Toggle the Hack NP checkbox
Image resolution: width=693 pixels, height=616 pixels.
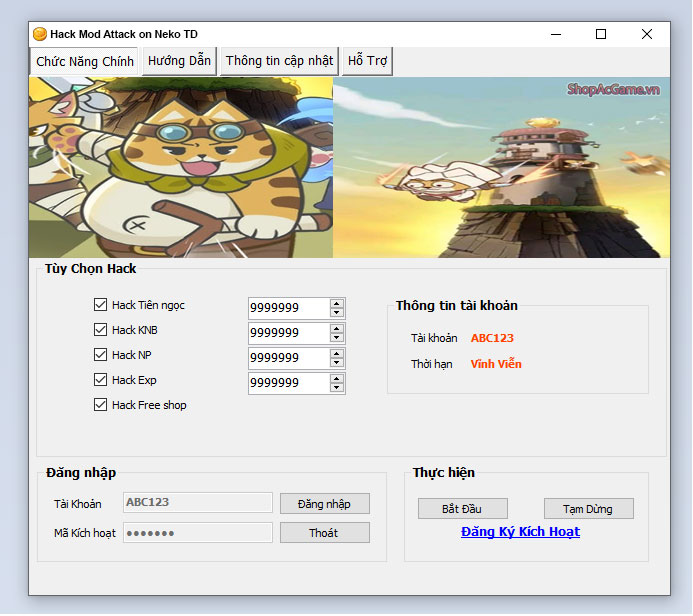tap(100, 354)
